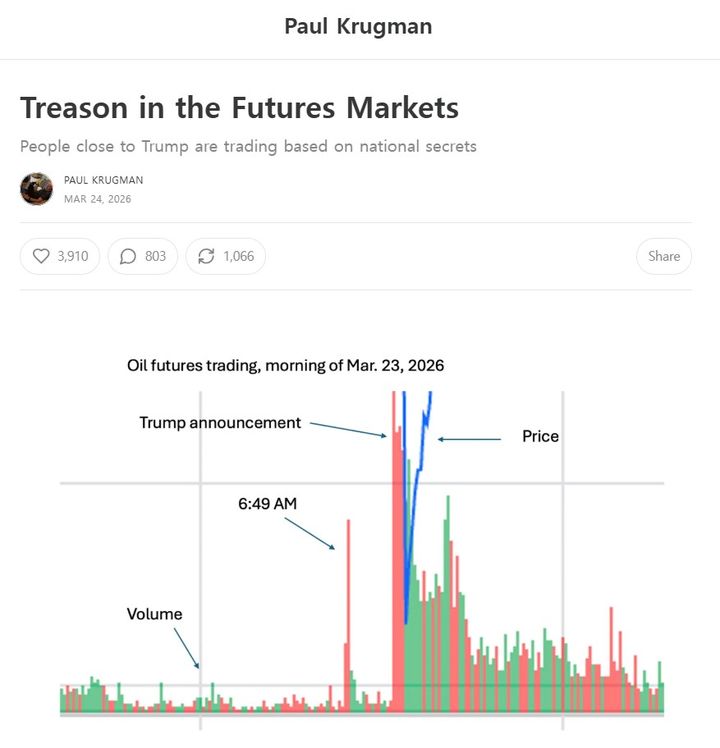
Task: Like the post with the heart icon
Action: pos(41,256)
